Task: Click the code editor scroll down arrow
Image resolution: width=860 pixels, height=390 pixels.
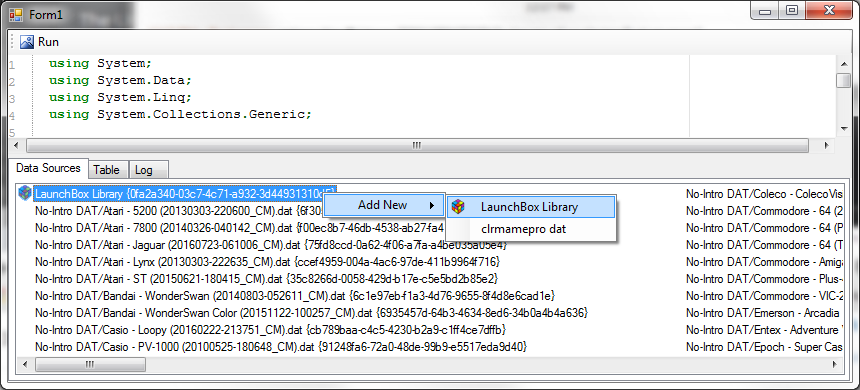Action: point(844,129)
